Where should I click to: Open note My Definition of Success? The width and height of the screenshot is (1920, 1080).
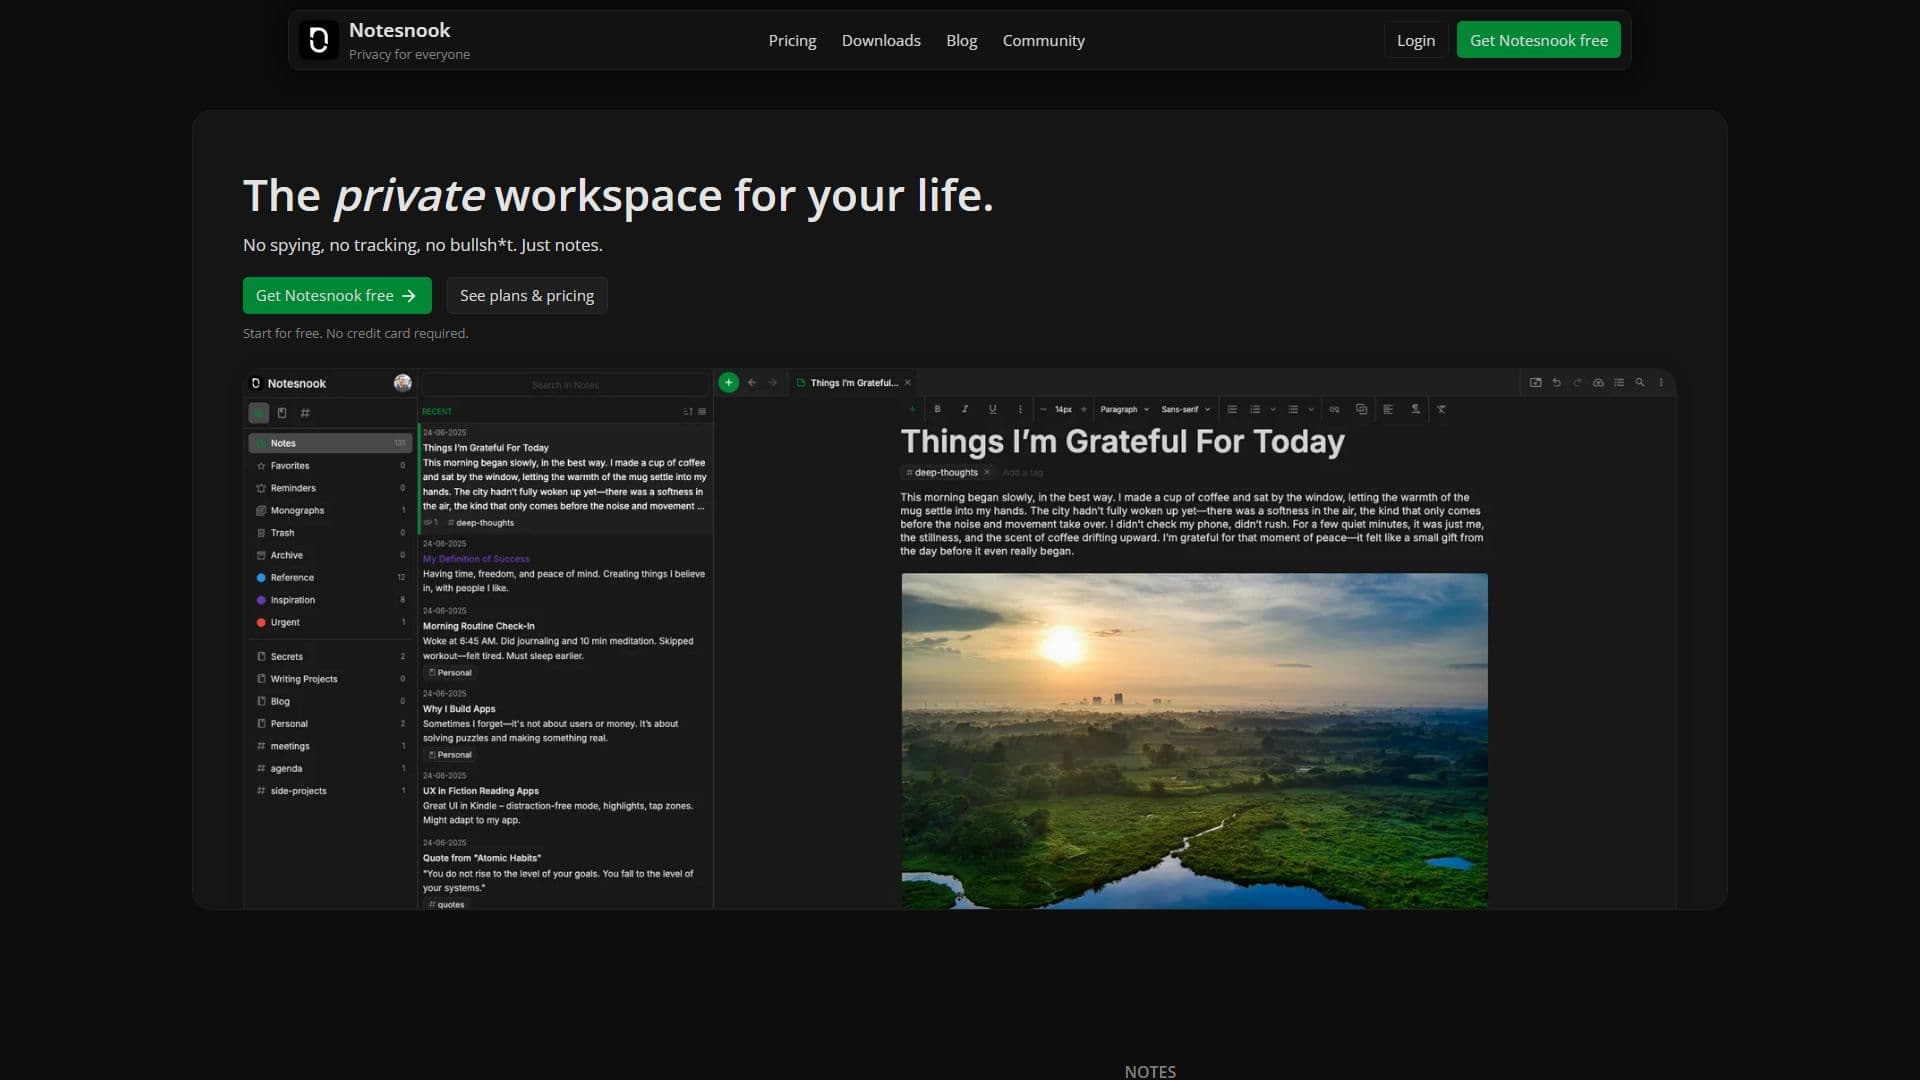565,566
